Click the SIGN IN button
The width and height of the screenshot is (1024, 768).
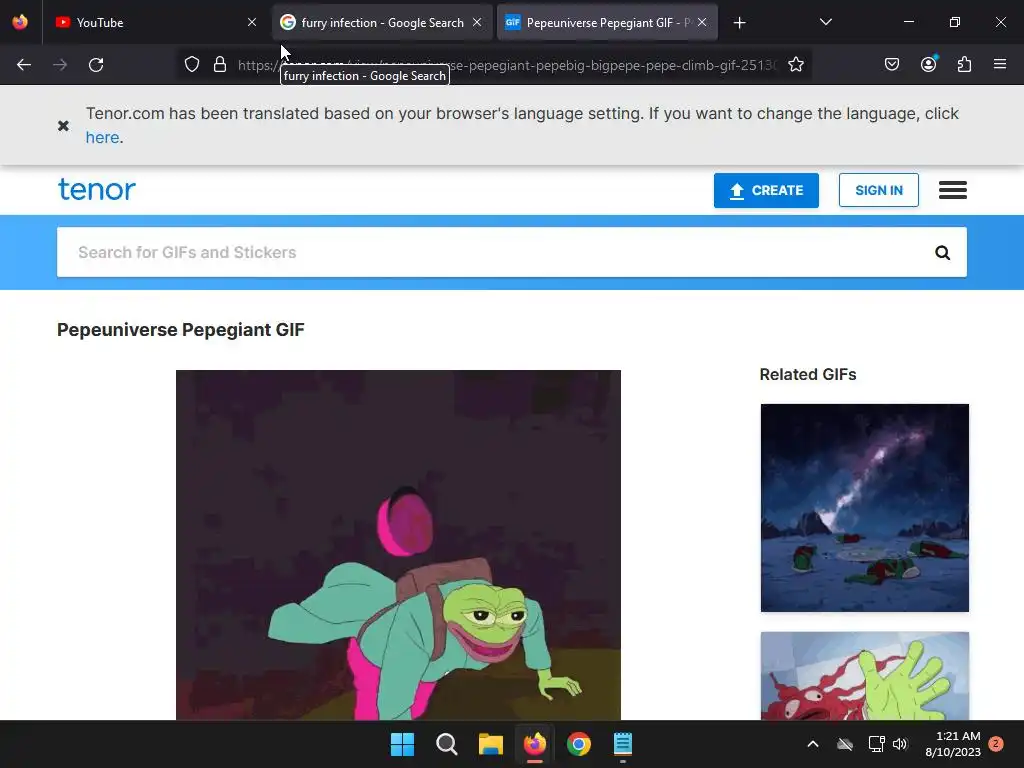pos(878,191)
